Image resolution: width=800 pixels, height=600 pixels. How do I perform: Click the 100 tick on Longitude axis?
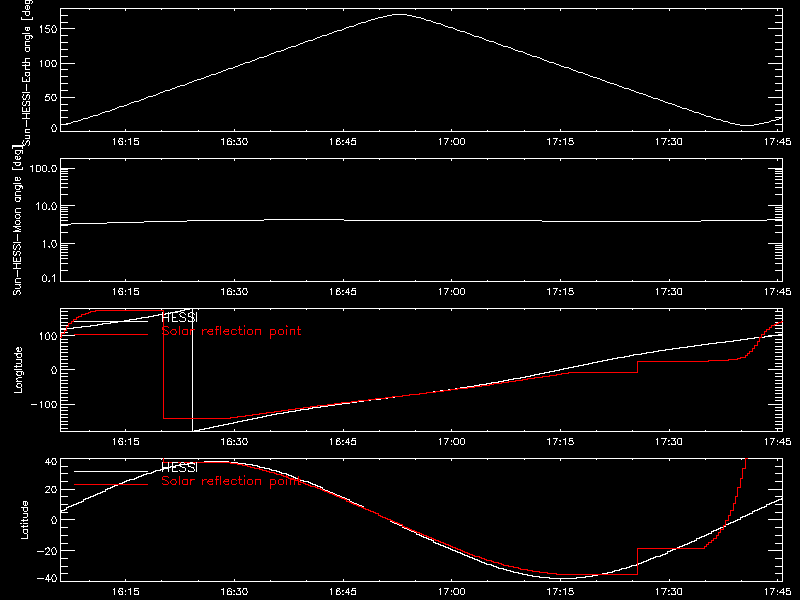pos(47,336)
